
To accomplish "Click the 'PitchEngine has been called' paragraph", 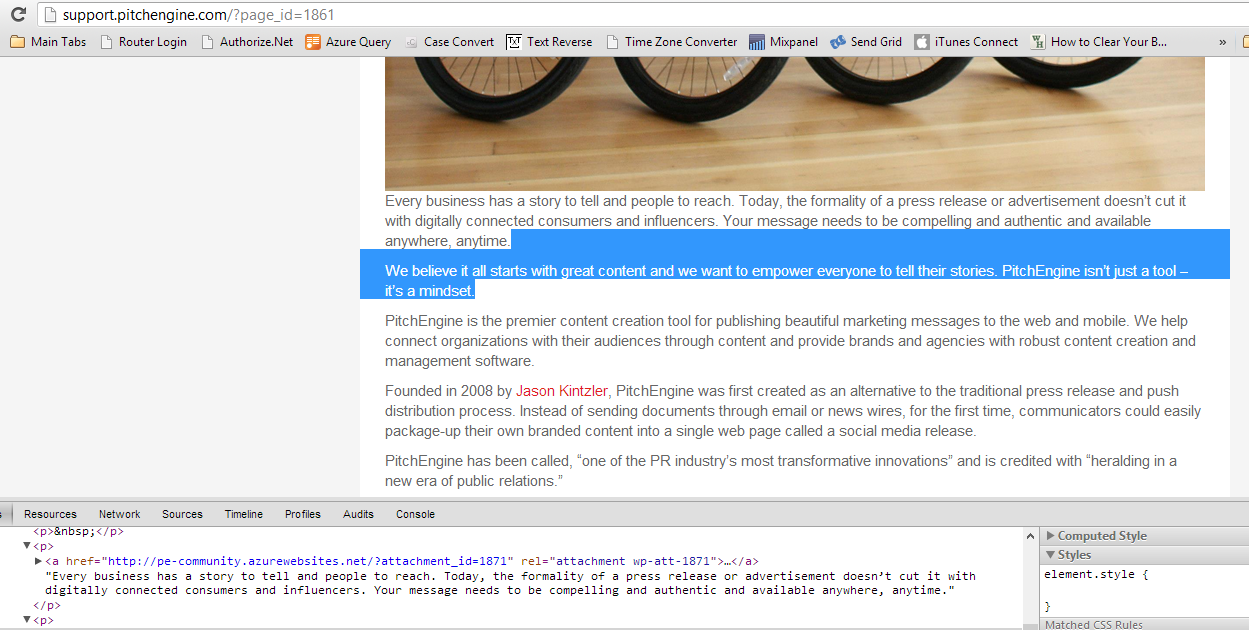I will (x=781, y=471).
